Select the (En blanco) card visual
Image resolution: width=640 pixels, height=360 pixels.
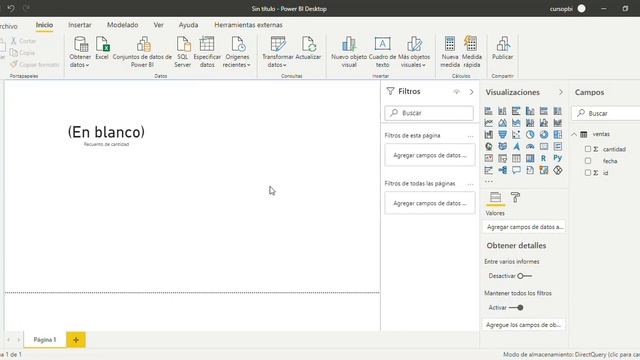point(106,135)
